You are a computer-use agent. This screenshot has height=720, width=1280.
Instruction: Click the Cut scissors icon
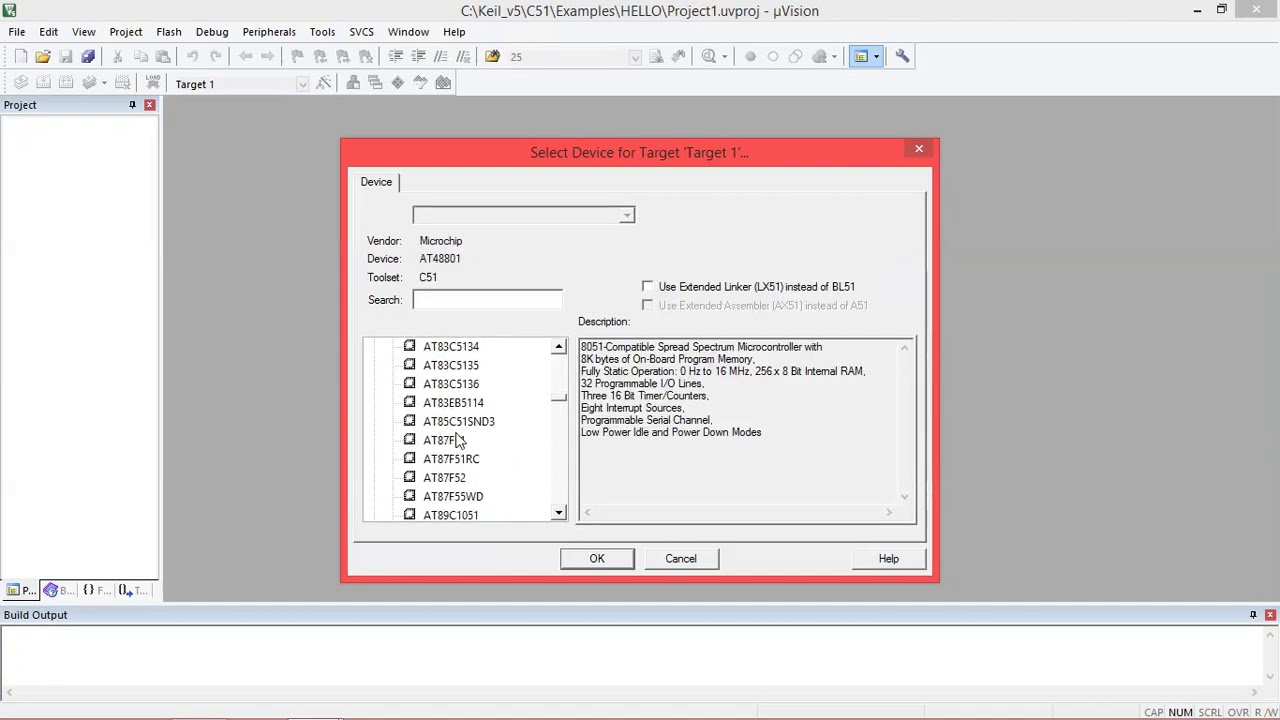tap(117, 57)
